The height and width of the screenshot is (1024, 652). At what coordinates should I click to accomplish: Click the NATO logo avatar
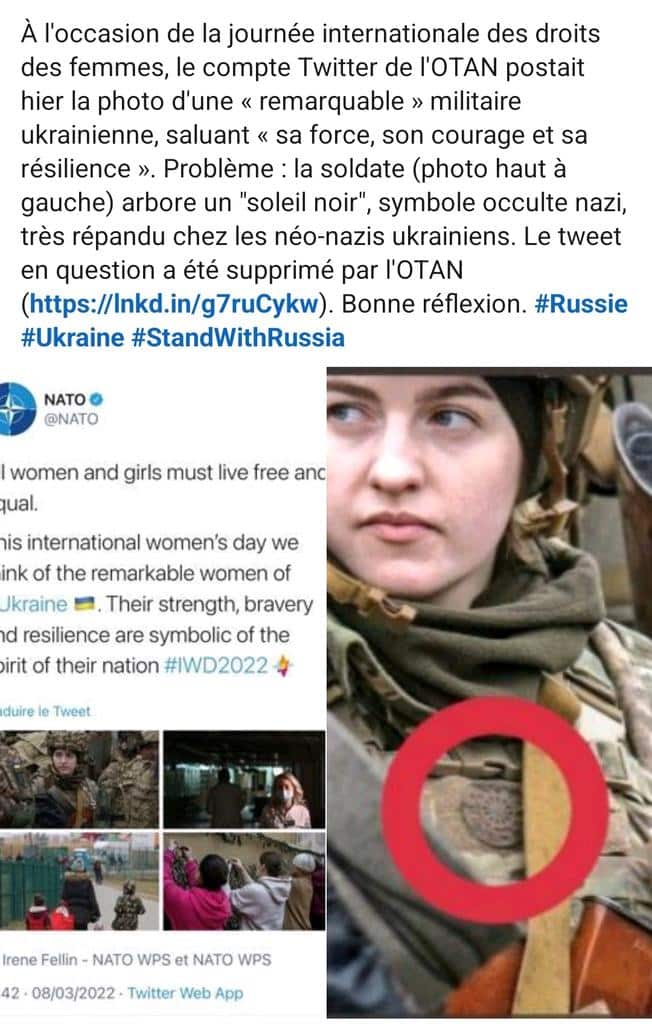(17, 409)
